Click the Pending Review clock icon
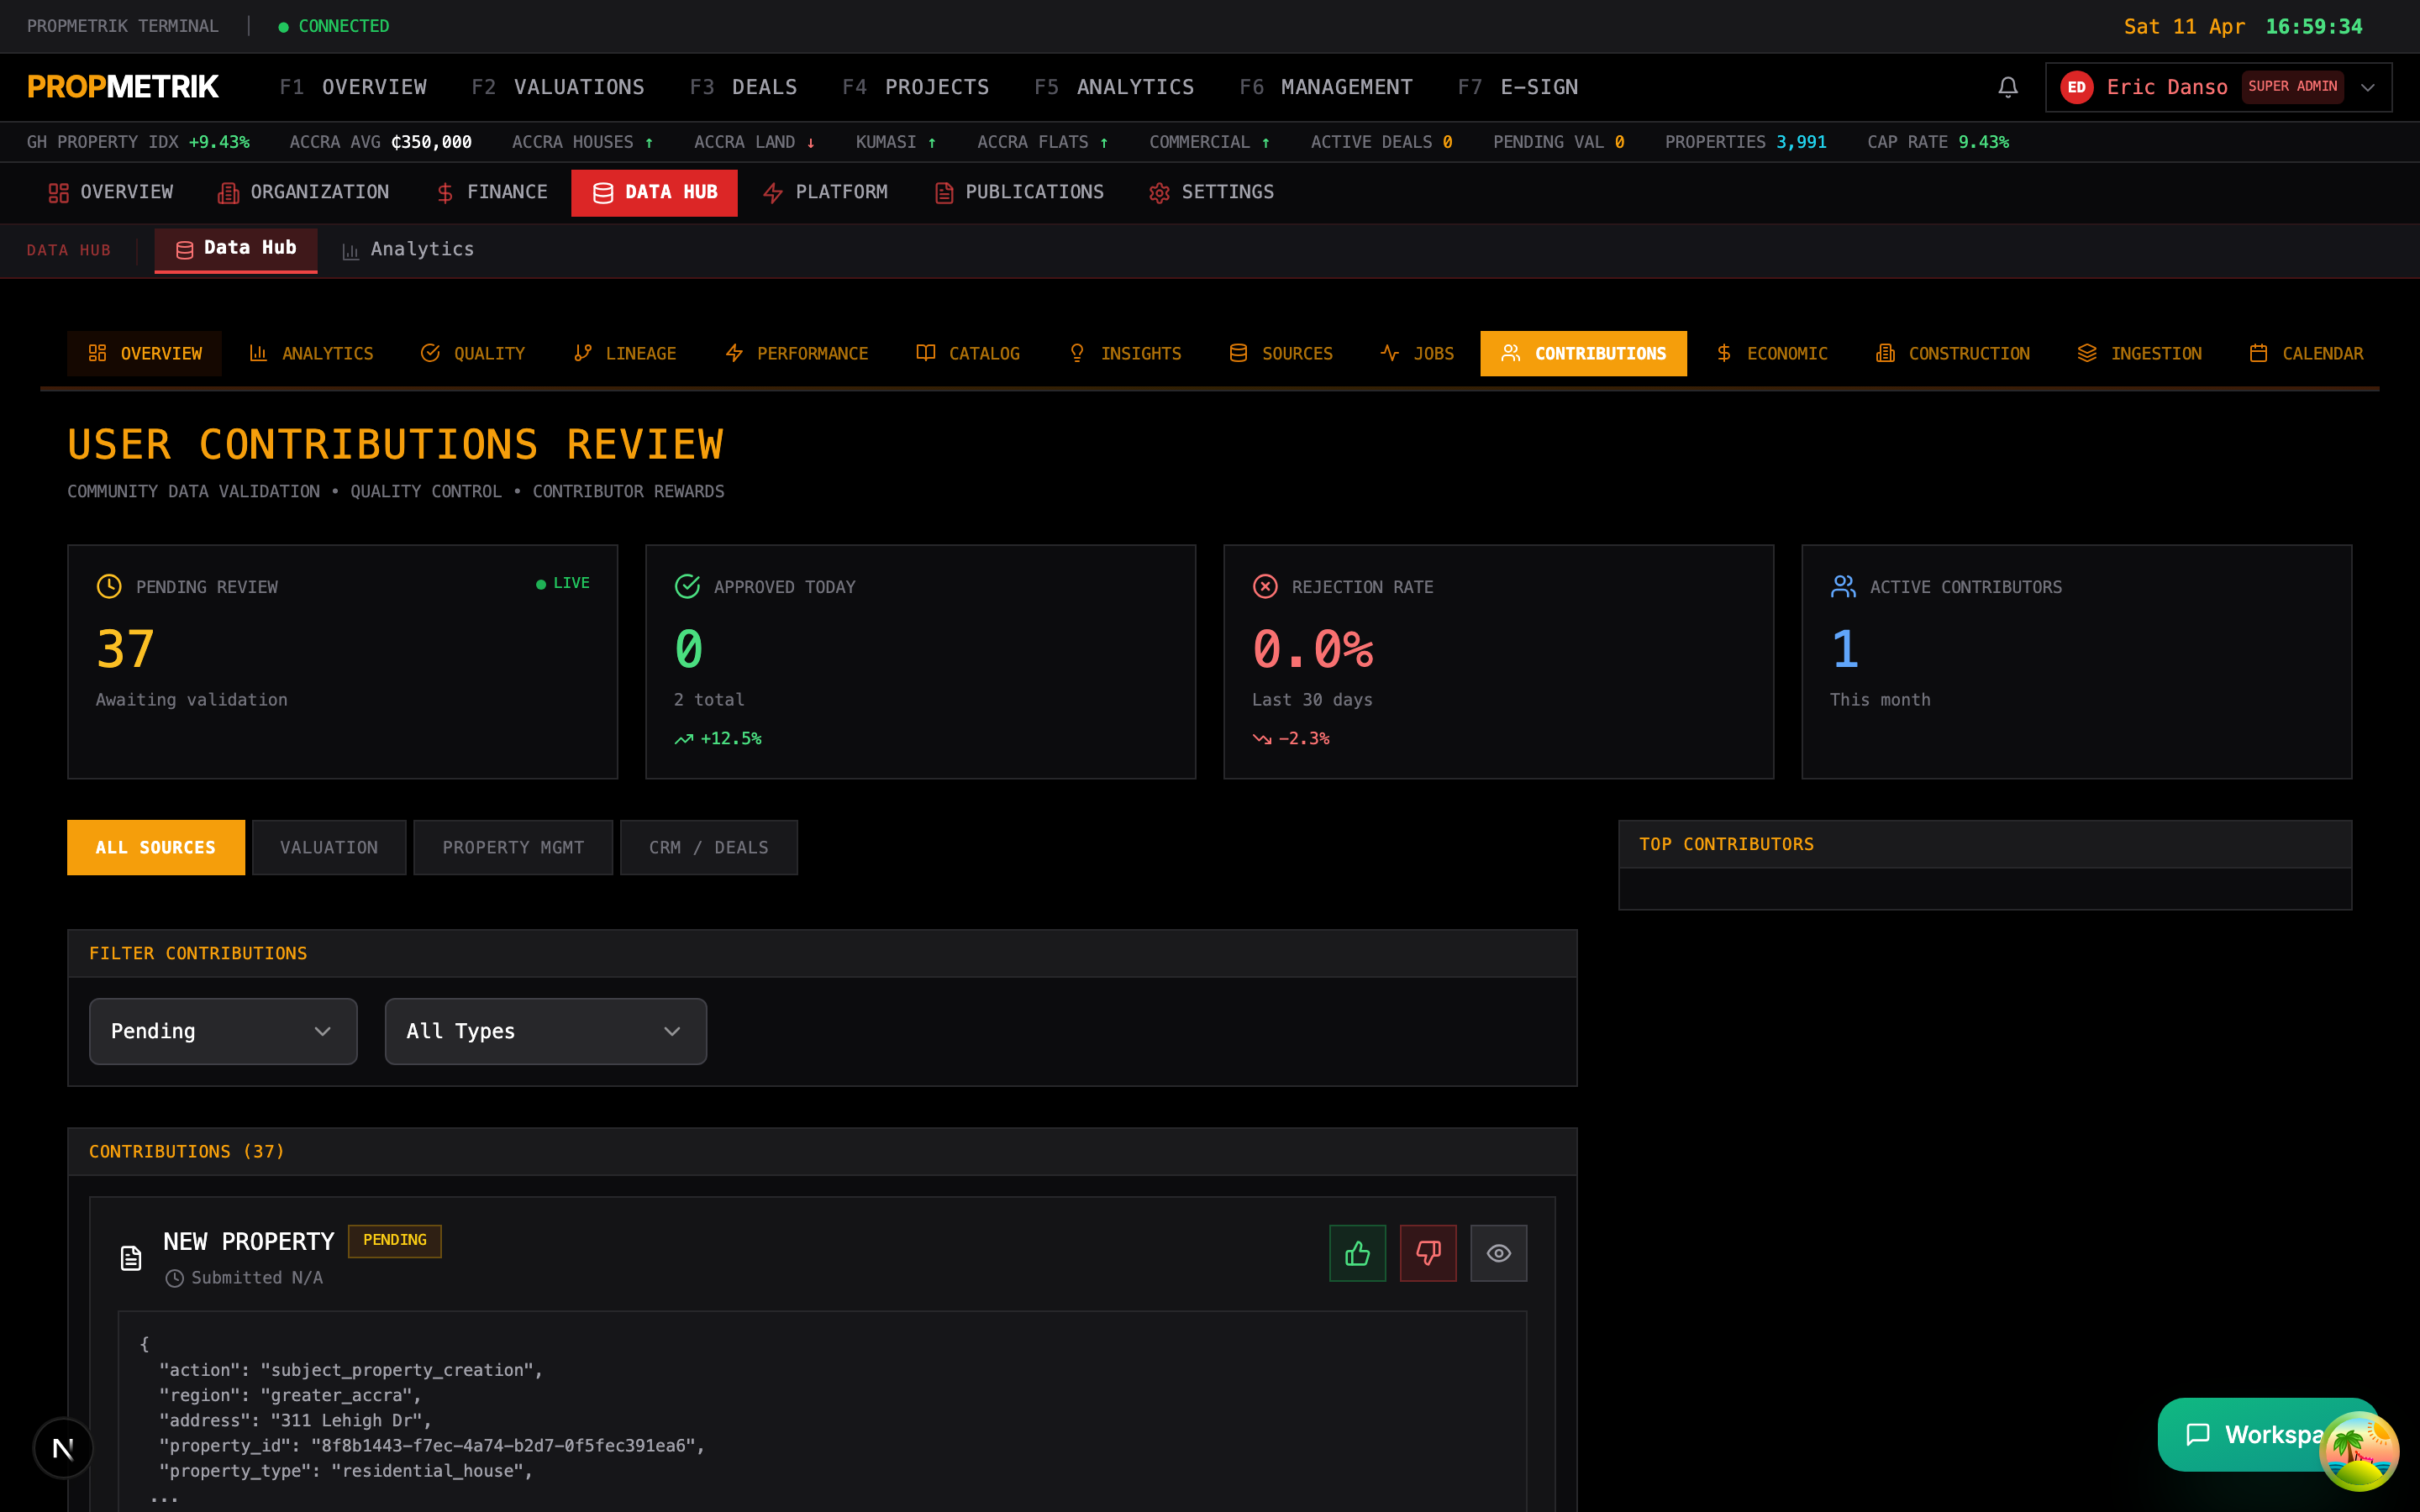 tap(109, 586)
